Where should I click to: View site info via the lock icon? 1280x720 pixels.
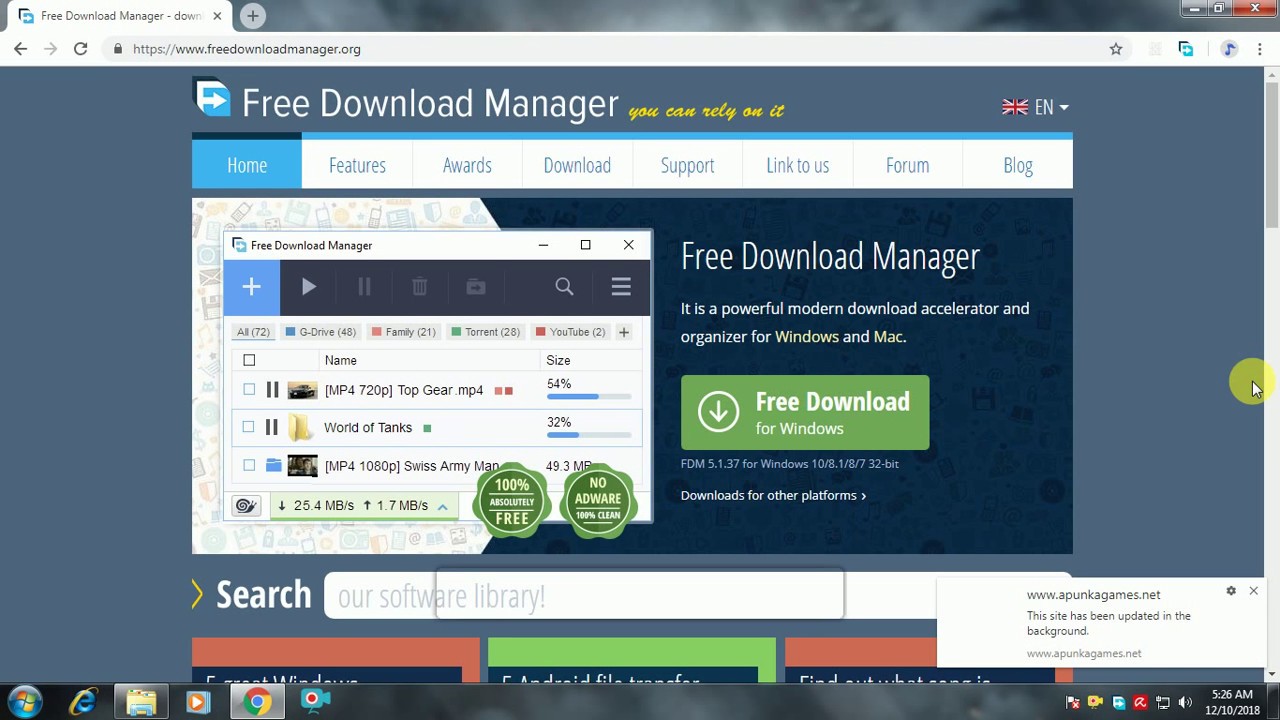coord(118,48)
